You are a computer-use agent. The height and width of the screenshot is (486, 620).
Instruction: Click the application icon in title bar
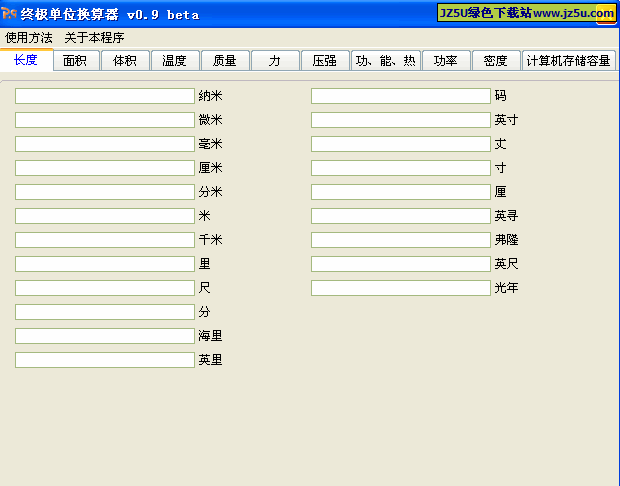pos(9,14)
